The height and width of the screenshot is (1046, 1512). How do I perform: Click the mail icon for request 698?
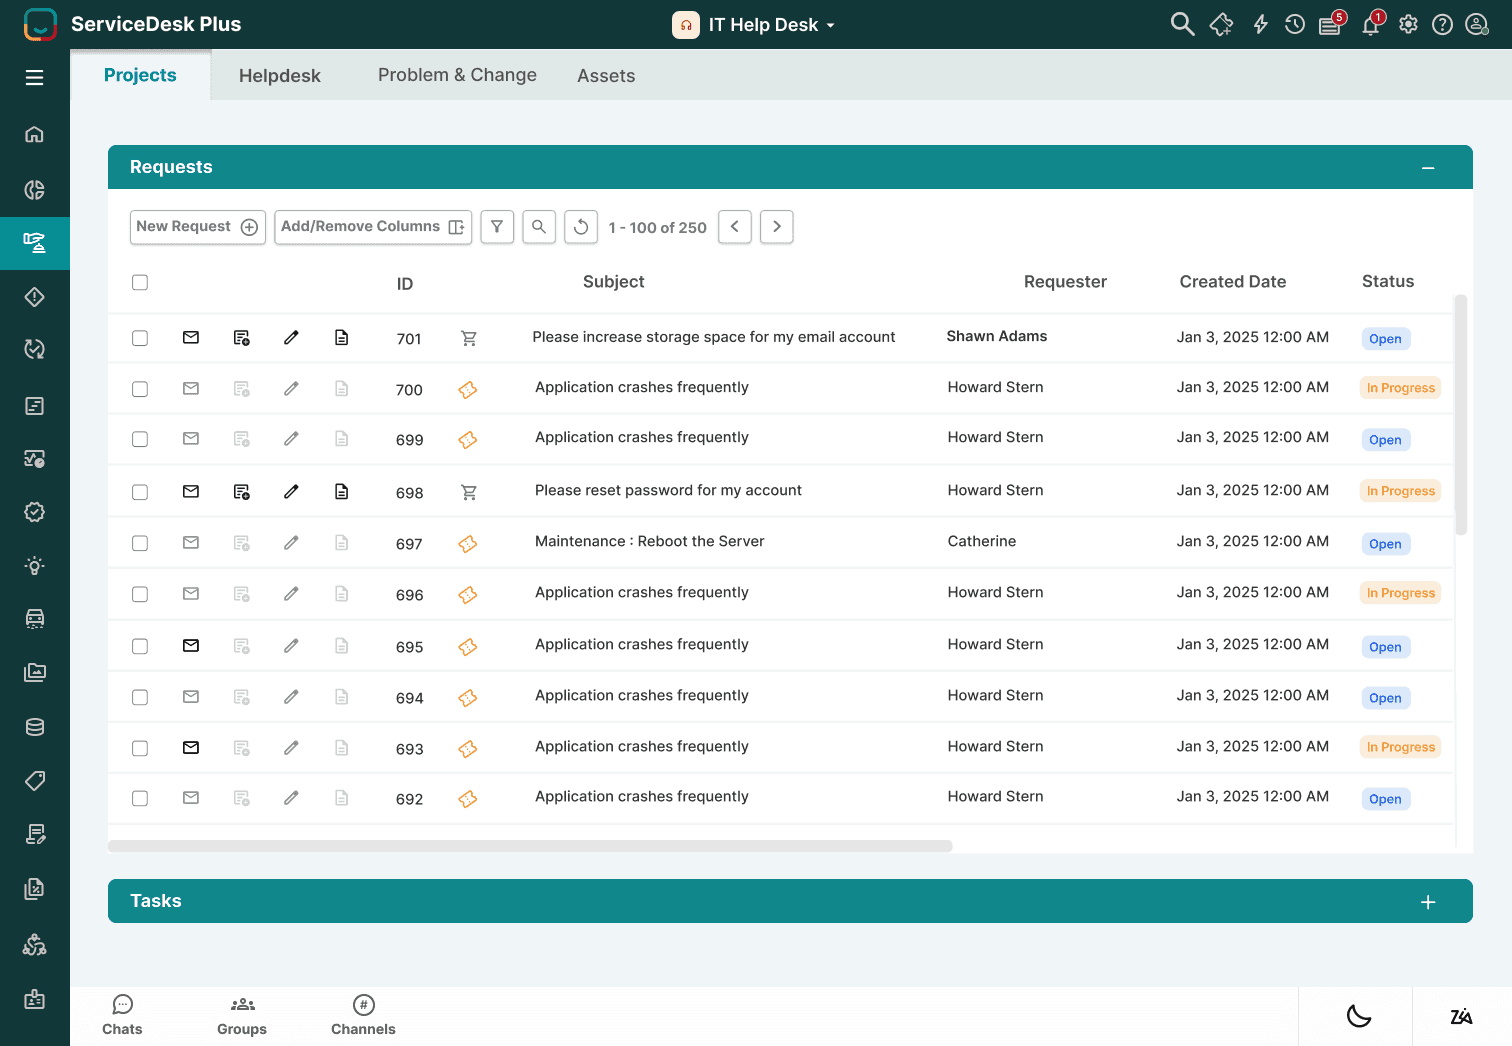[191, 492]
